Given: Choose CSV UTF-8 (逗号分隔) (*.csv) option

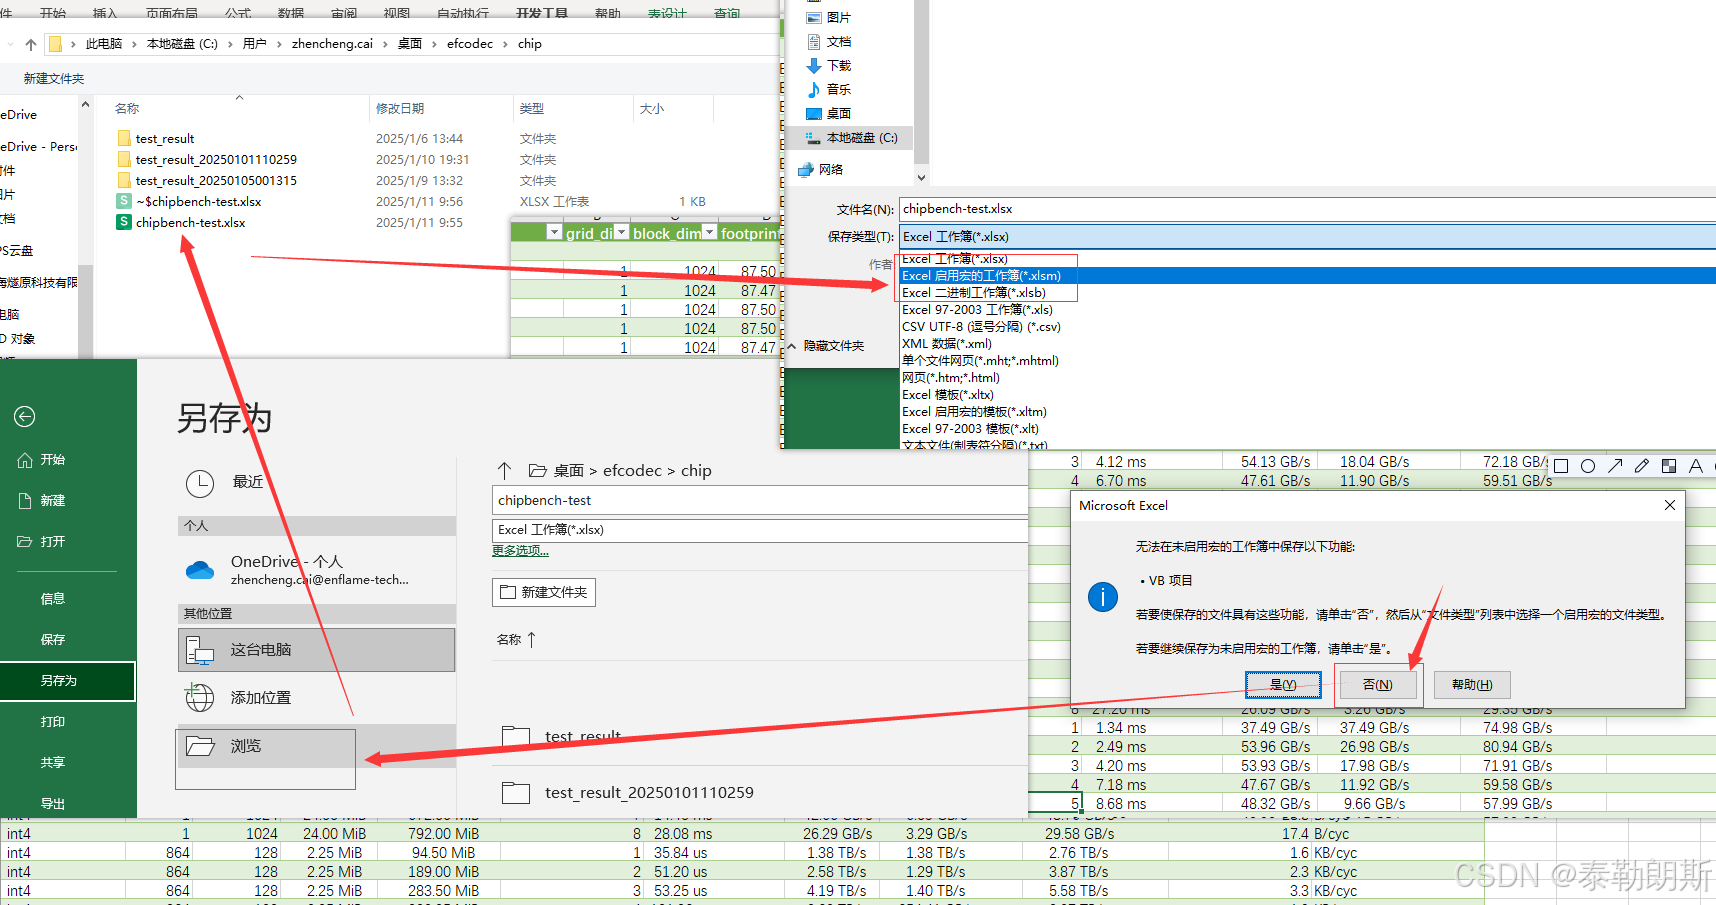Looking at the screenshot, I should (981, 327).
